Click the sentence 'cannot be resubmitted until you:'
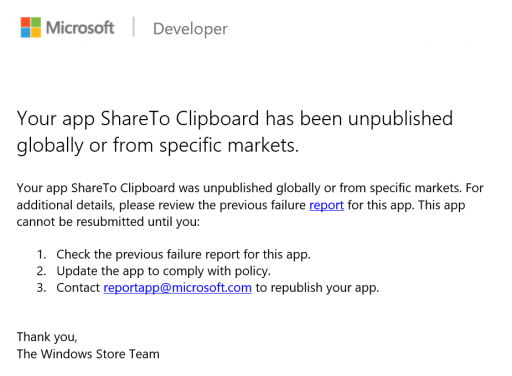512x376 pixels. tap(108, 222)
